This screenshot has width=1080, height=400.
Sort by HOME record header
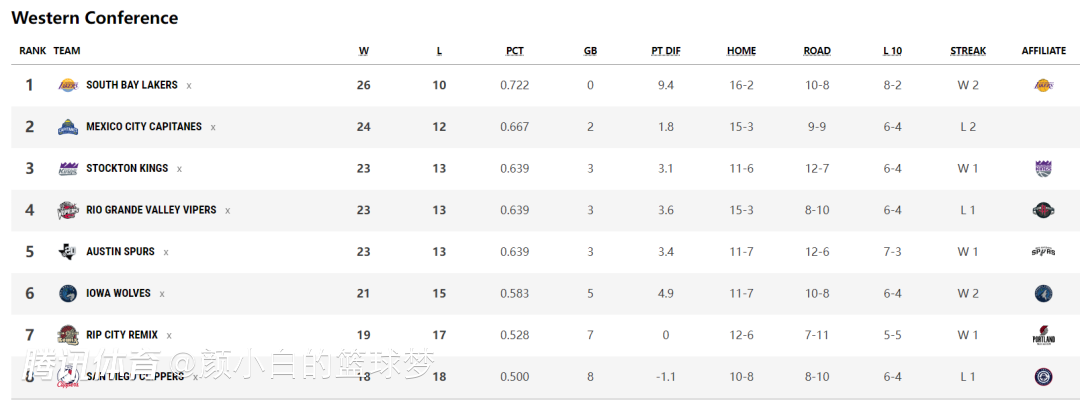741,51
